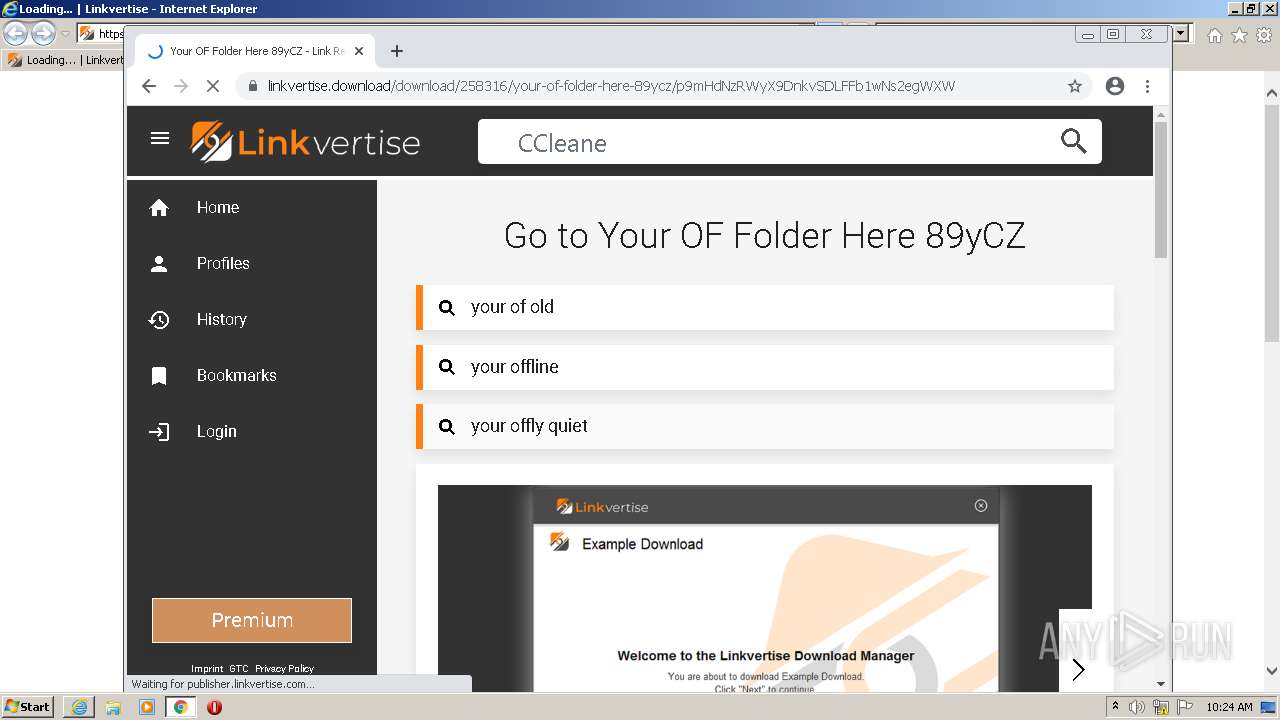This screenshot has height=720, width=1280.
Task: Click the taskbar clock showing 10:24 AM
Action: click(x=1229, y=707)
